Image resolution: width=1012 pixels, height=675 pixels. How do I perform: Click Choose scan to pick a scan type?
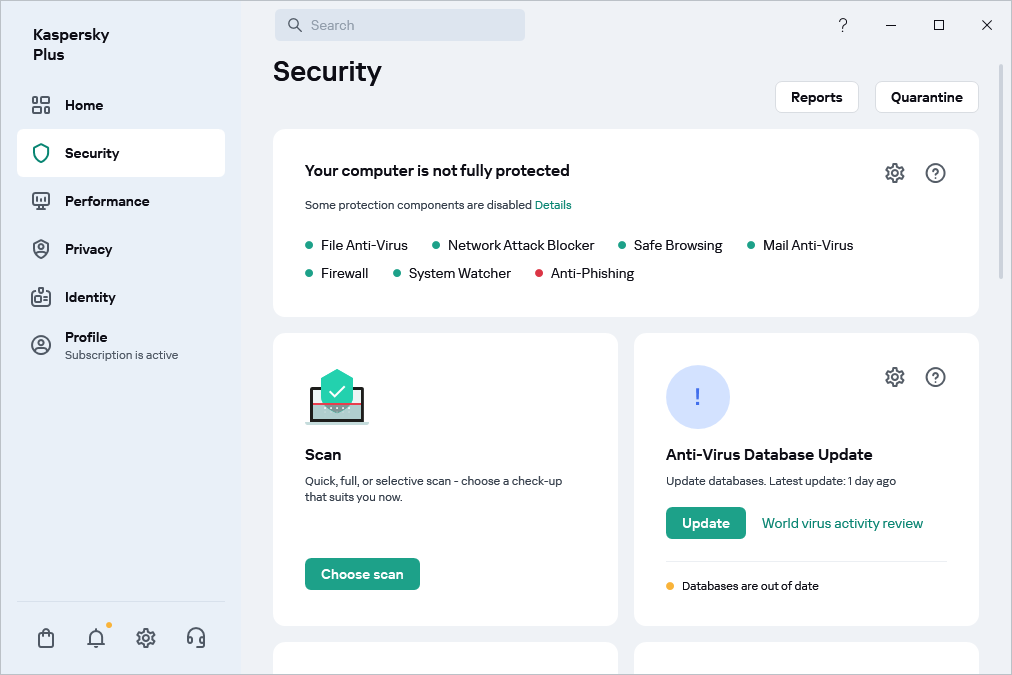point(362,573)
